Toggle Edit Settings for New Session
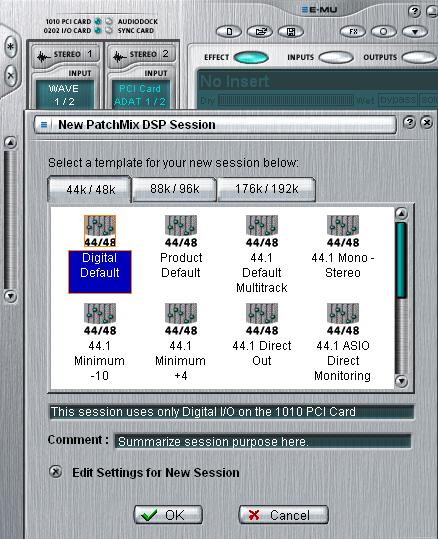The image size is (438, 539). (x=55, y=472)
